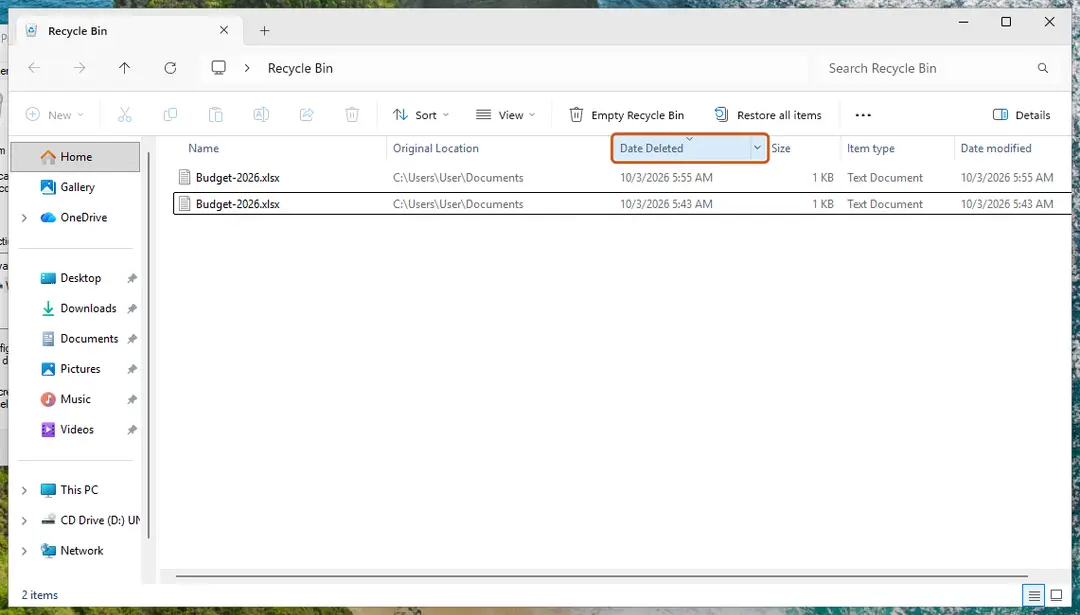
Task: Expand the This PC tree node
Action: (x=24, y=490)
